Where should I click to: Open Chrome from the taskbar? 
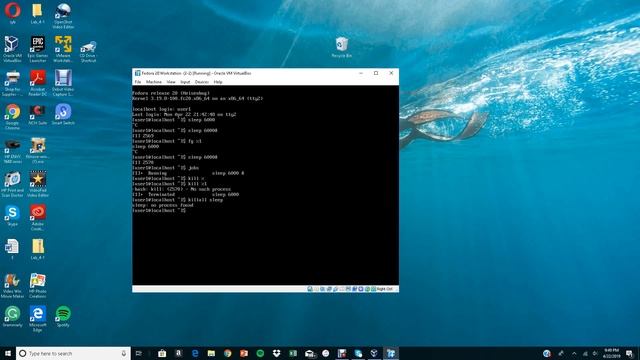[x=227, y=353]
